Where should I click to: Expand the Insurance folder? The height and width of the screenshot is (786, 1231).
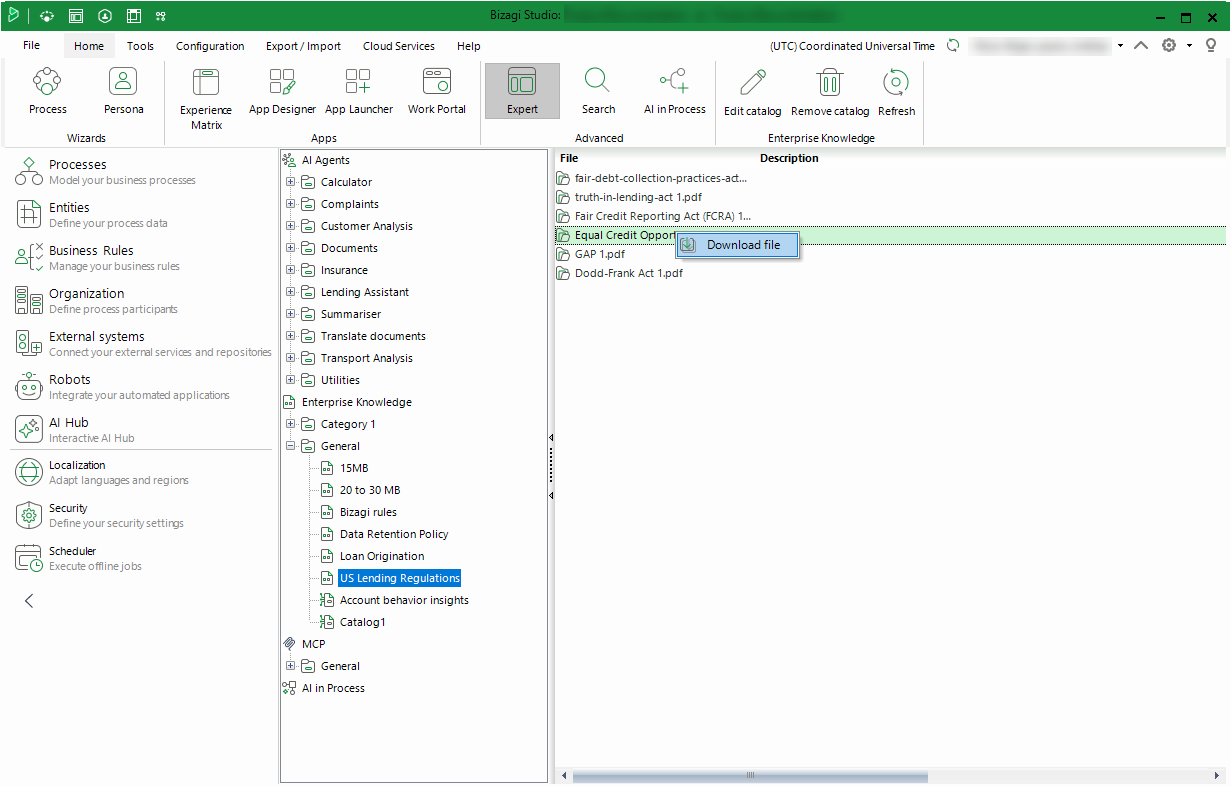tap(291, 270)
